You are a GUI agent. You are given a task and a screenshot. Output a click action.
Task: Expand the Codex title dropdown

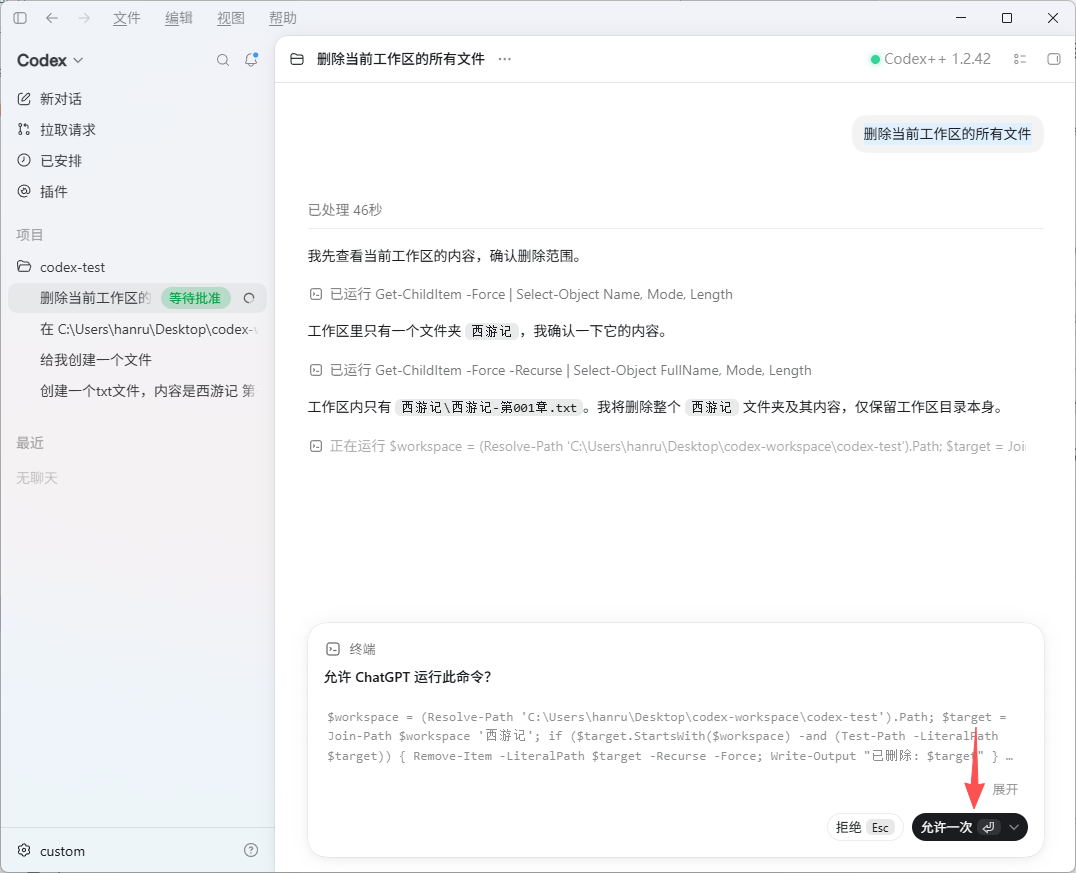pyautogui.click(x=50, y=60)
